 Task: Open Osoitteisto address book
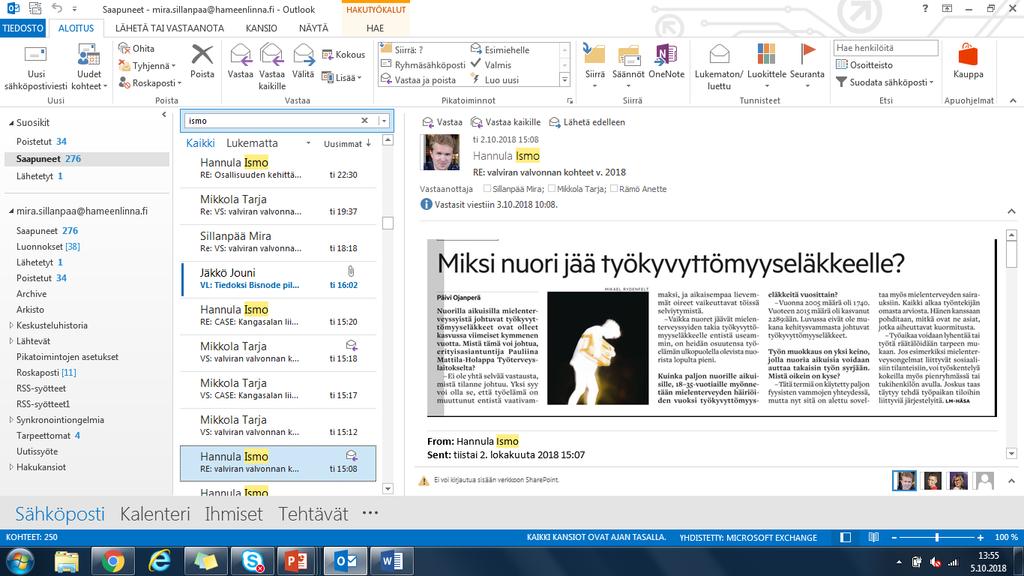click(x=864, y=65)
